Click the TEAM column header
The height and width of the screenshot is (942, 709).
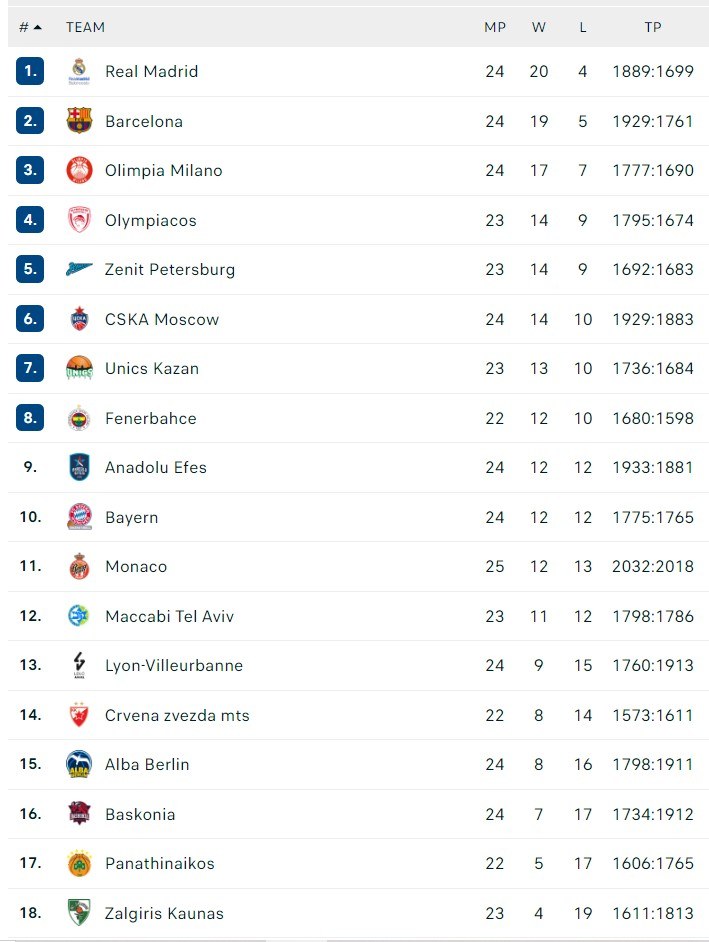(85, 27)
